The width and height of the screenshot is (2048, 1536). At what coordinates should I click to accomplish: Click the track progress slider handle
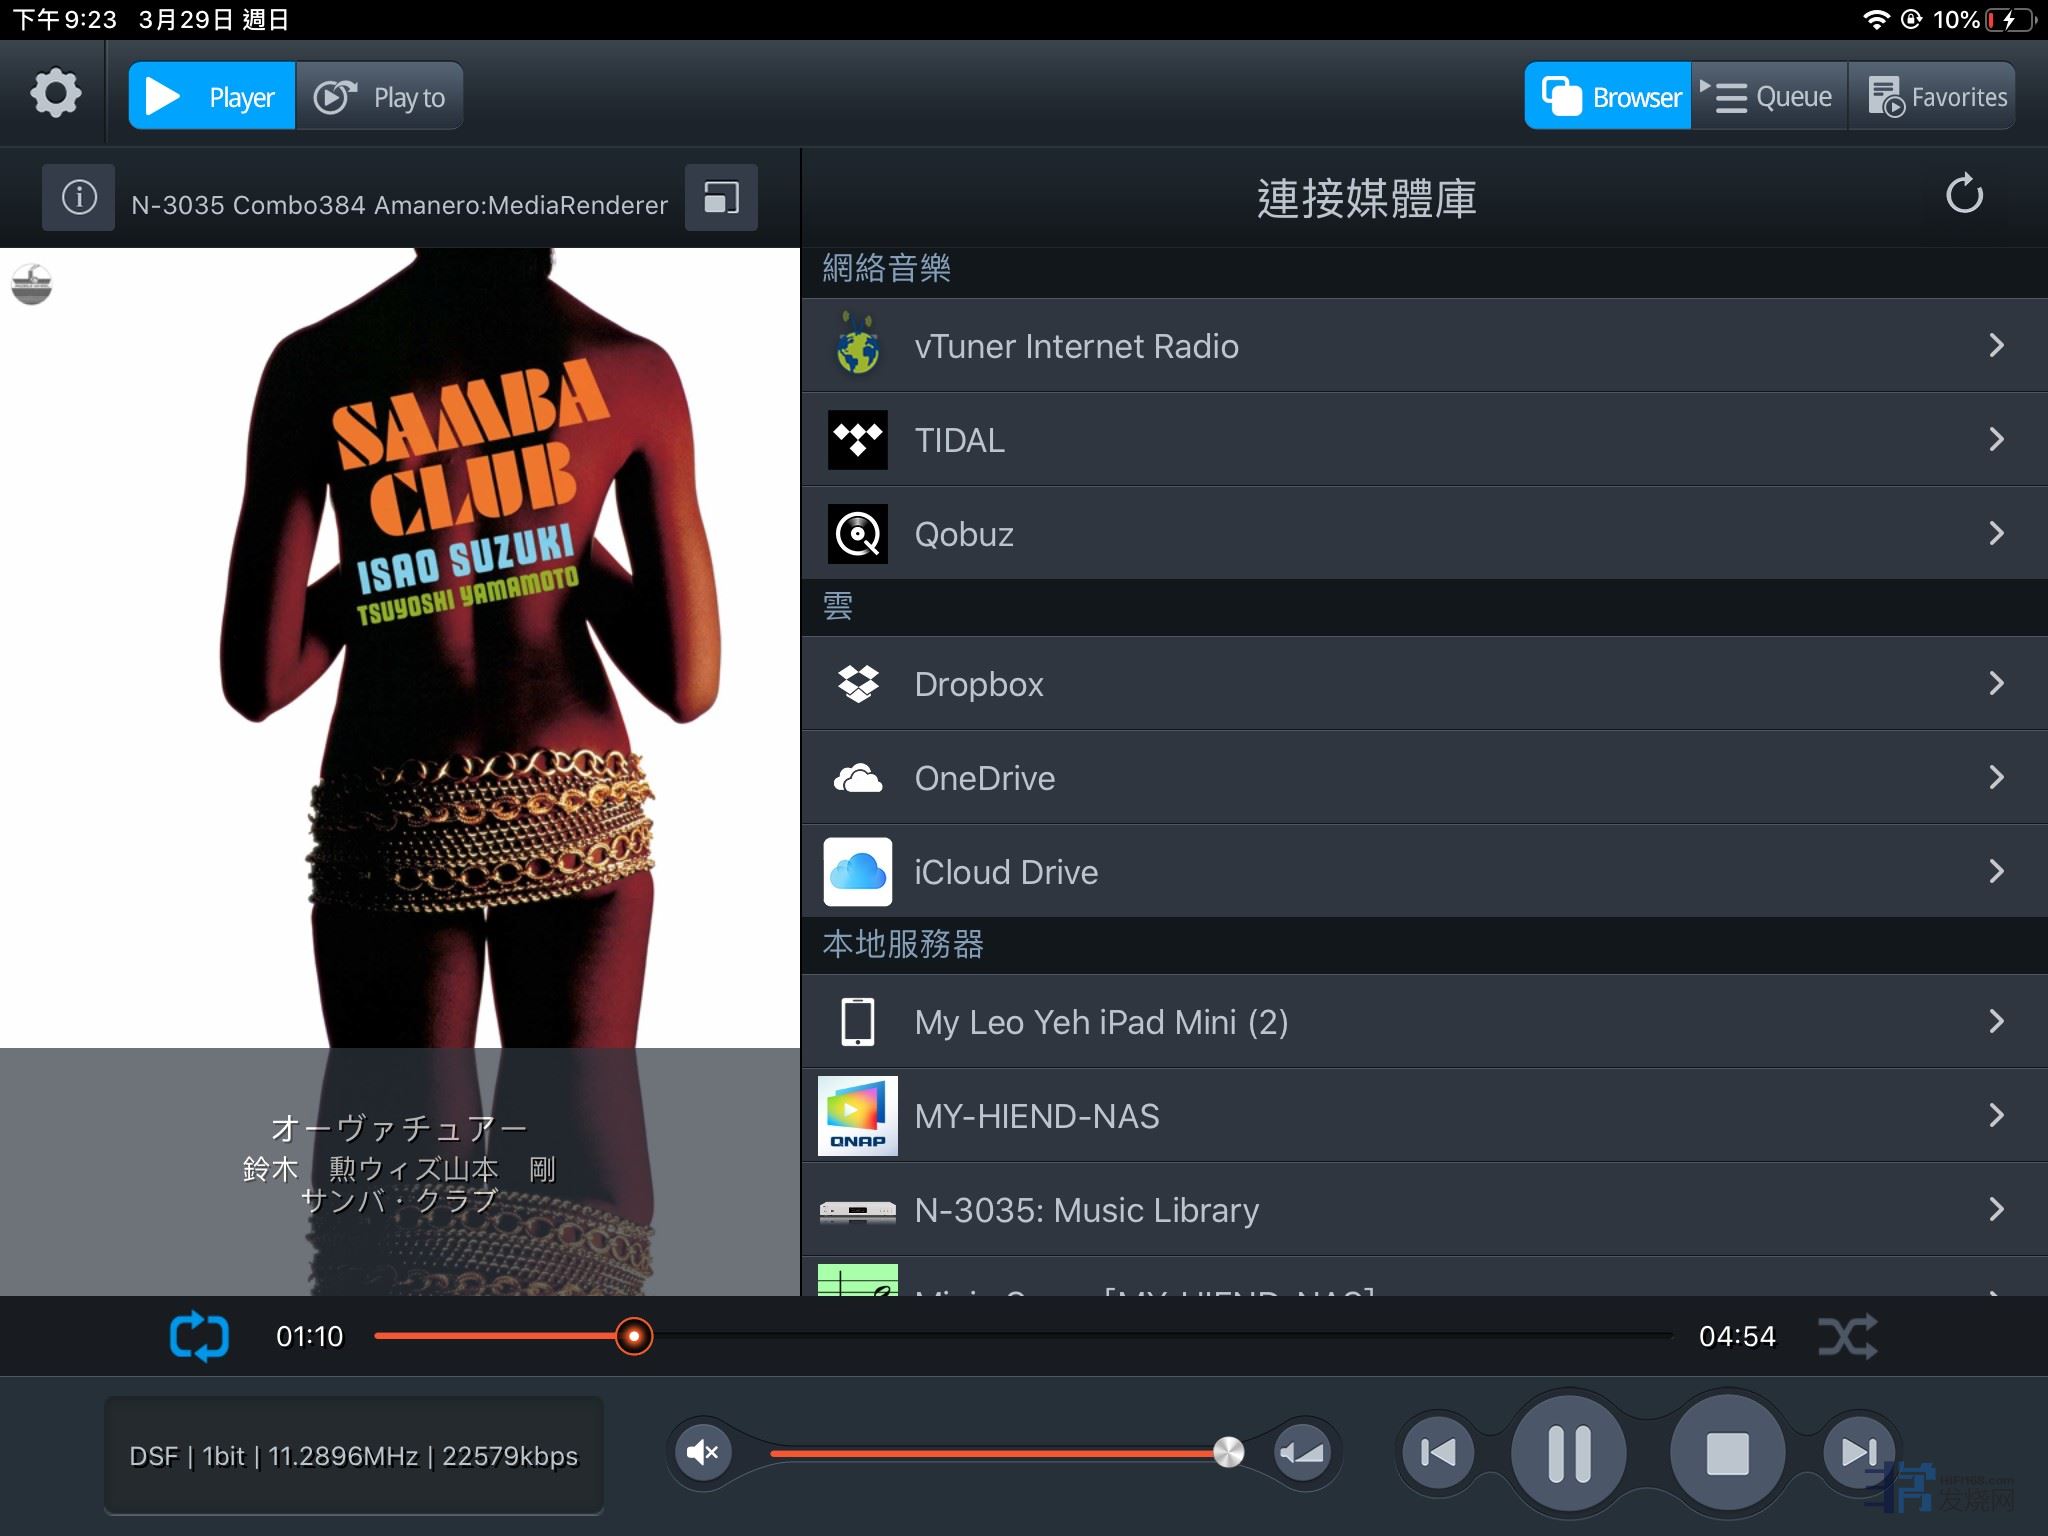pyautogui.click(x=634, y=1336)
